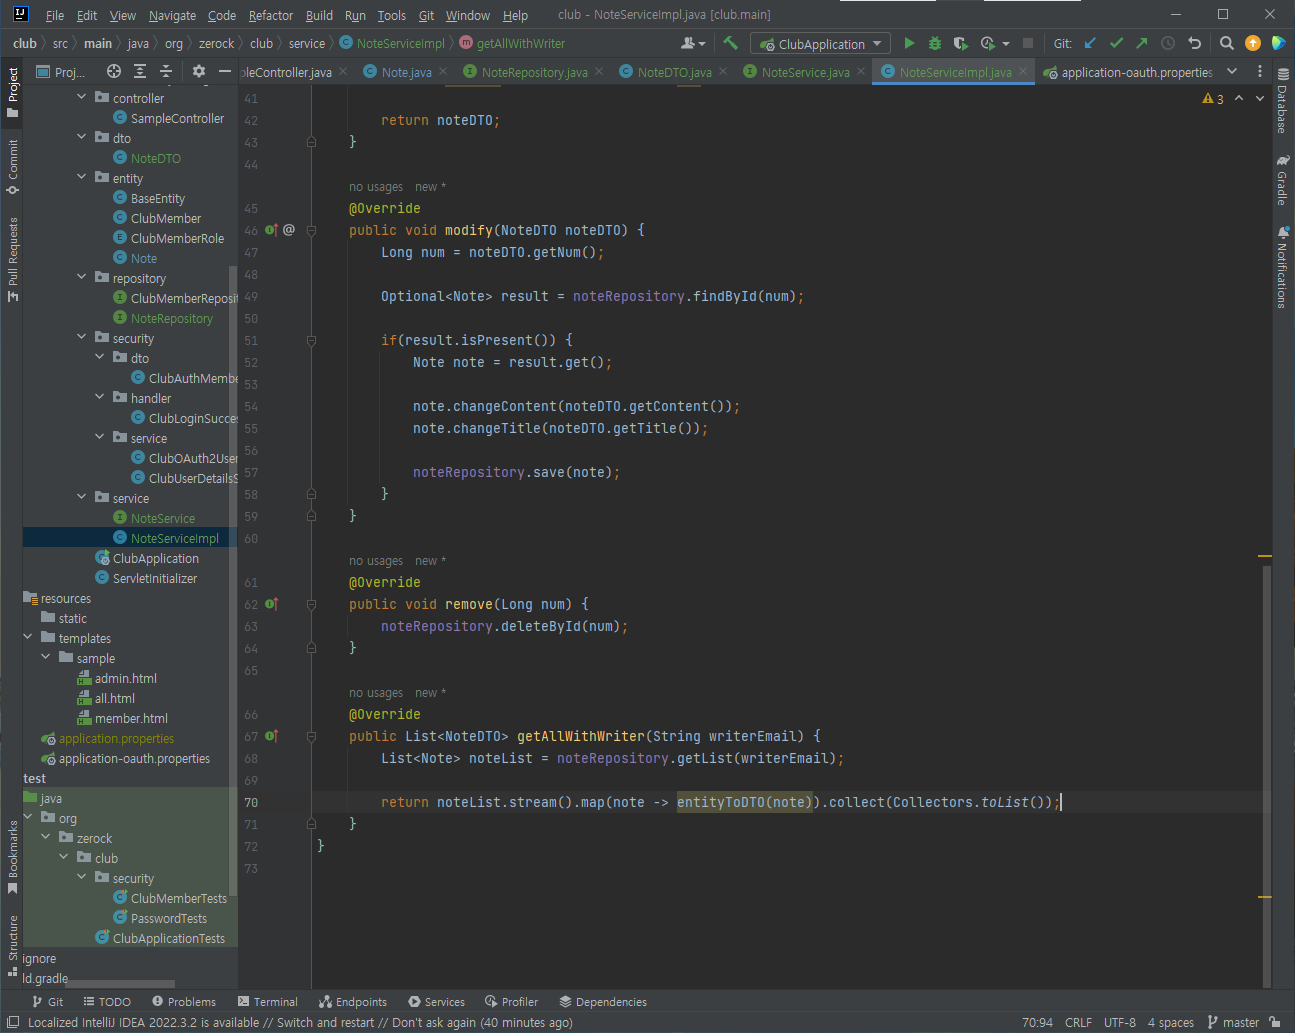
Task: Roll back changes with the undo icon
Action: tap(1194, 43)
